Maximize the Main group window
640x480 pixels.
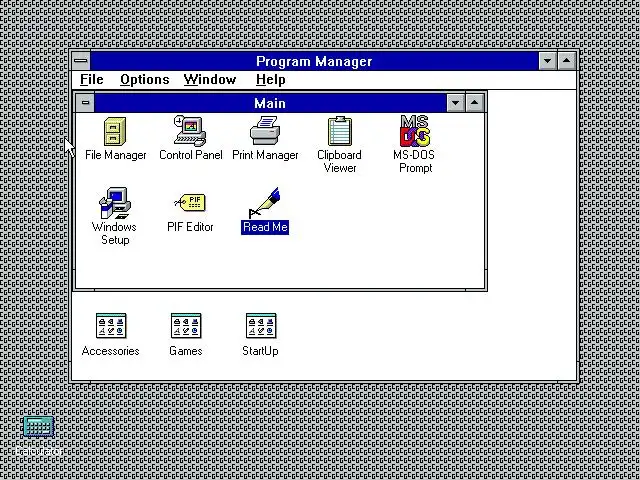[474, 103]
